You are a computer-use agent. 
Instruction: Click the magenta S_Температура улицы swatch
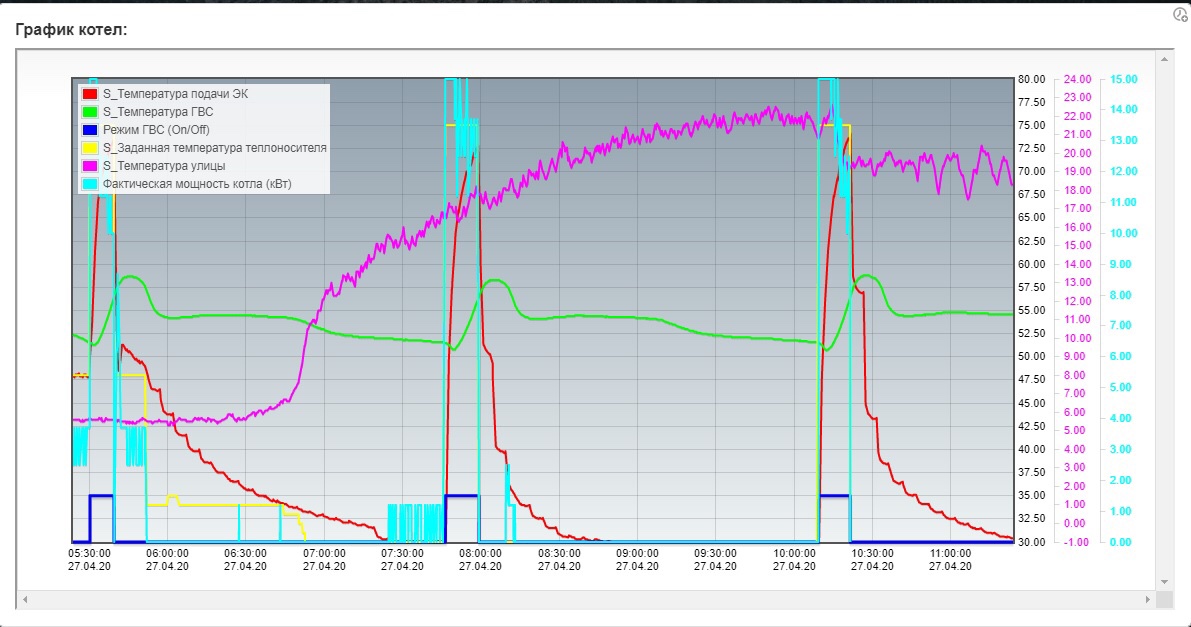(90, 166)
